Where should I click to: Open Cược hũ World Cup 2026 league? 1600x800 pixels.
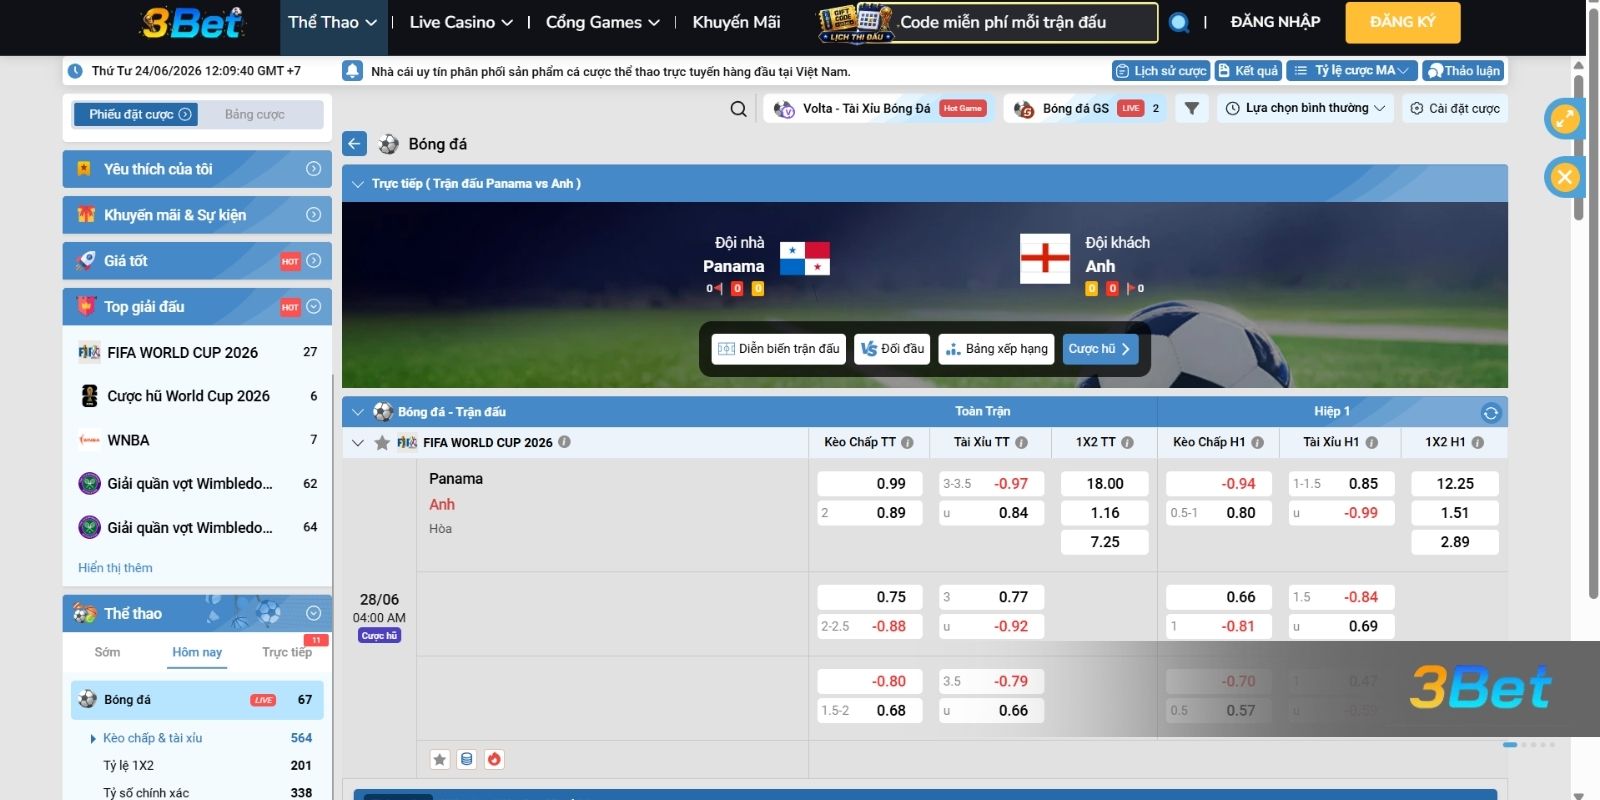tap(197, 396)
